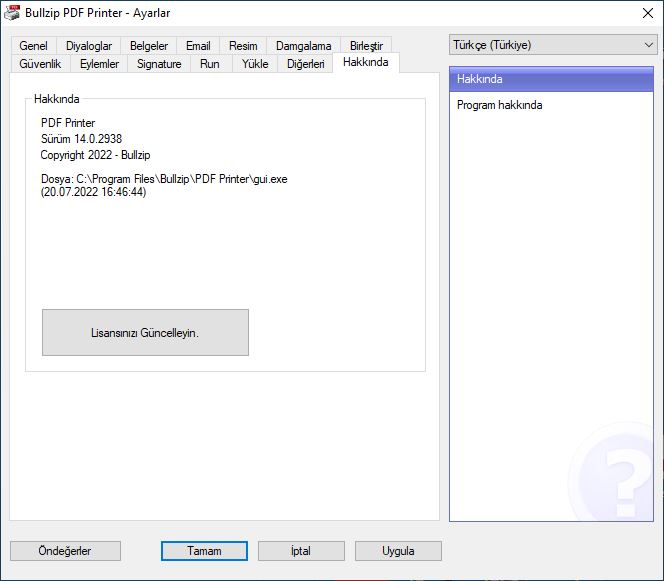This screenshot has height=581, width=664.
Task: Switch to the Run tab
Action: tap(210, 64)
